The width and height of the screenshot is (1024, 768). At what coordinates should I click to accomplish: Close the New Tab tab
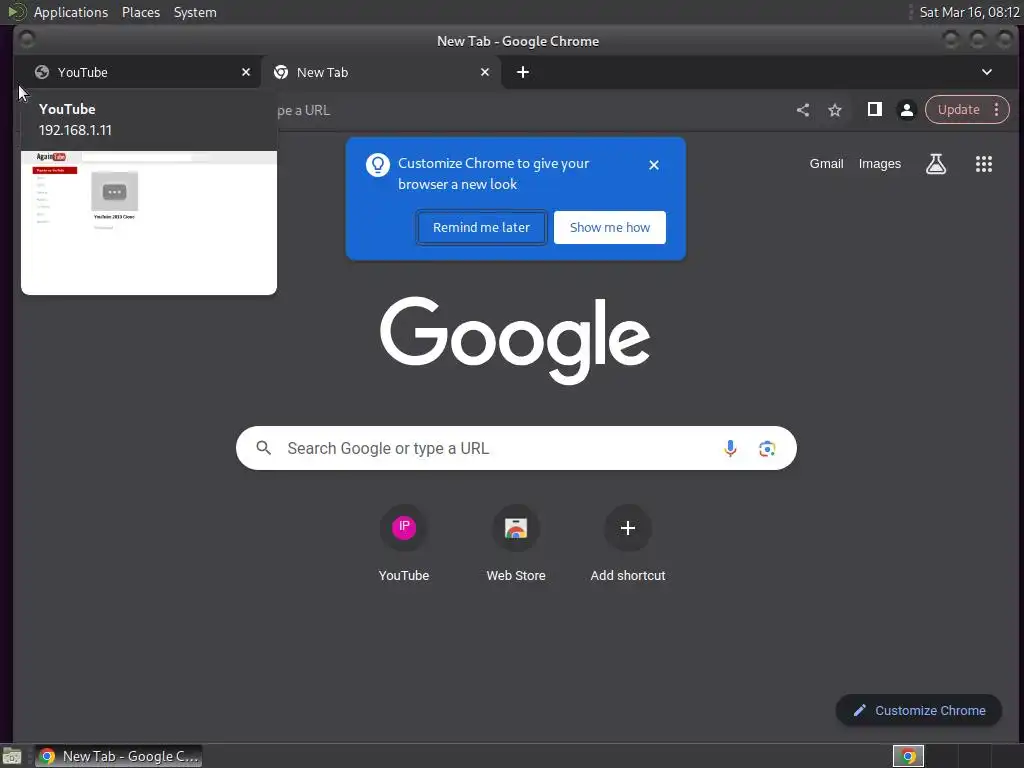pos(485,72)
